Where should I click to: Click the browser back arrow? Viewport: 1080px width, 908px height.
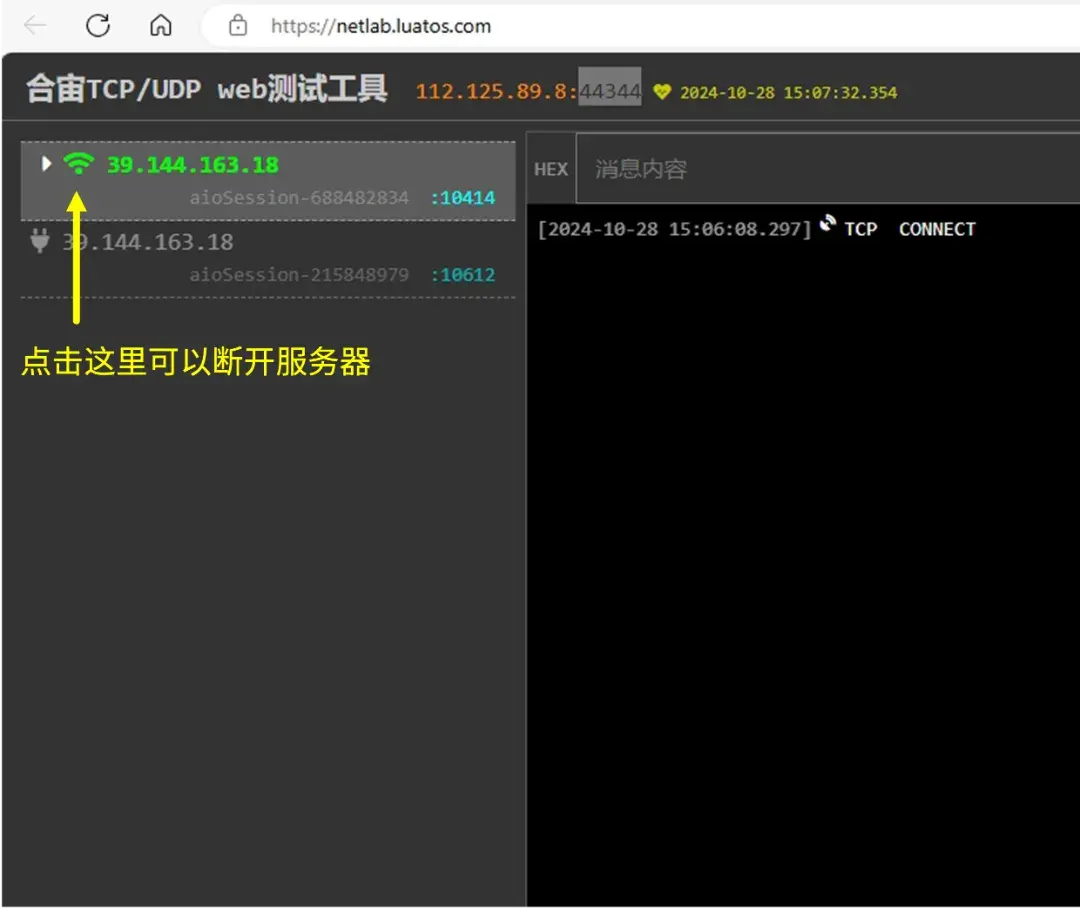tap(34, 26)
